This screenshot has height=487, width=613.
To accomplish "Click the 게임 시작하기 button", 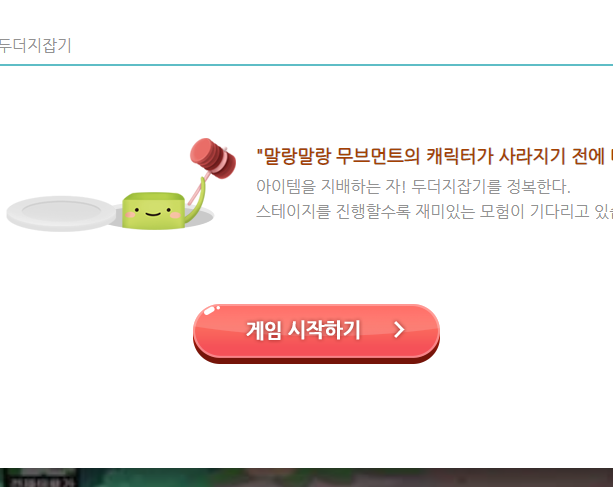I will [316, 333].
